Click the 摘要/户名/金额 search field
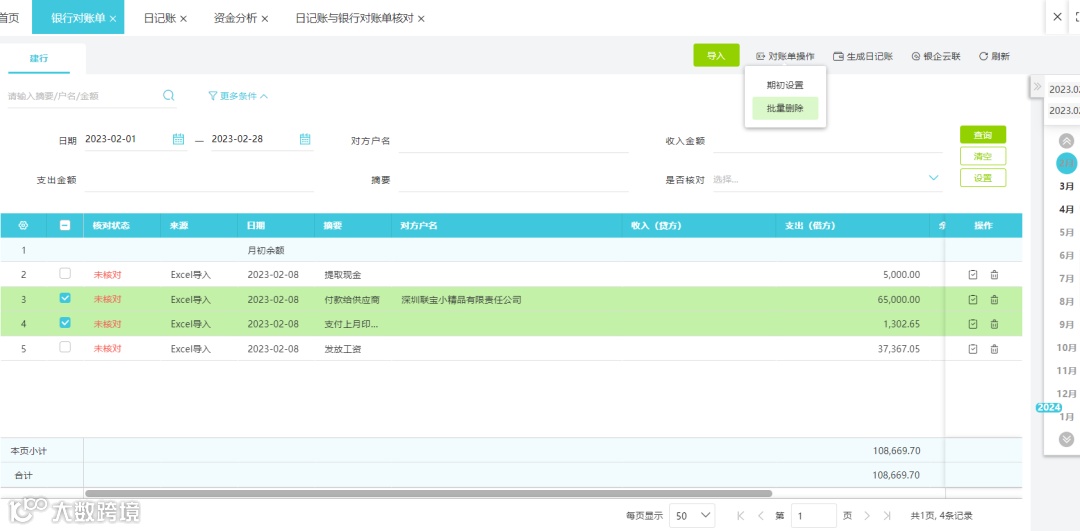1080x531 pixels. click(x=83, y=96)
